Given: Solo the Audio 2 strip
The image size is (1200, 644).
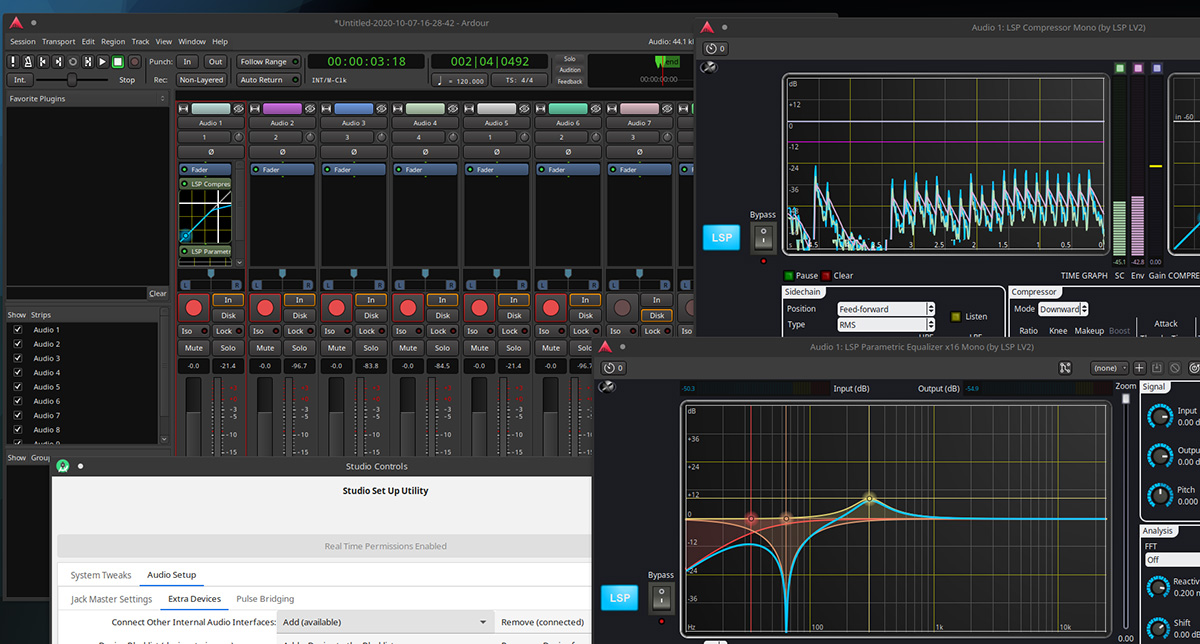Looking at the screenshot, I should coord(299,348).
